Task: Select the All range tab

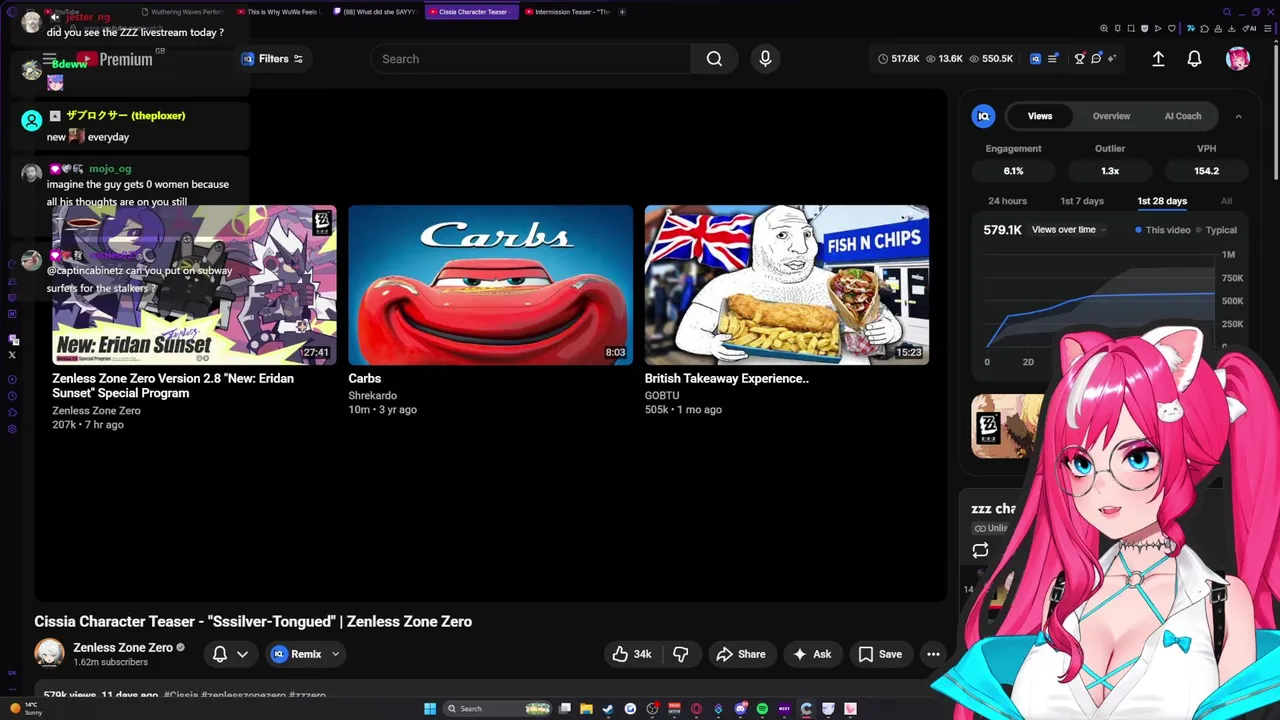Action: [x=1226, y=201]
